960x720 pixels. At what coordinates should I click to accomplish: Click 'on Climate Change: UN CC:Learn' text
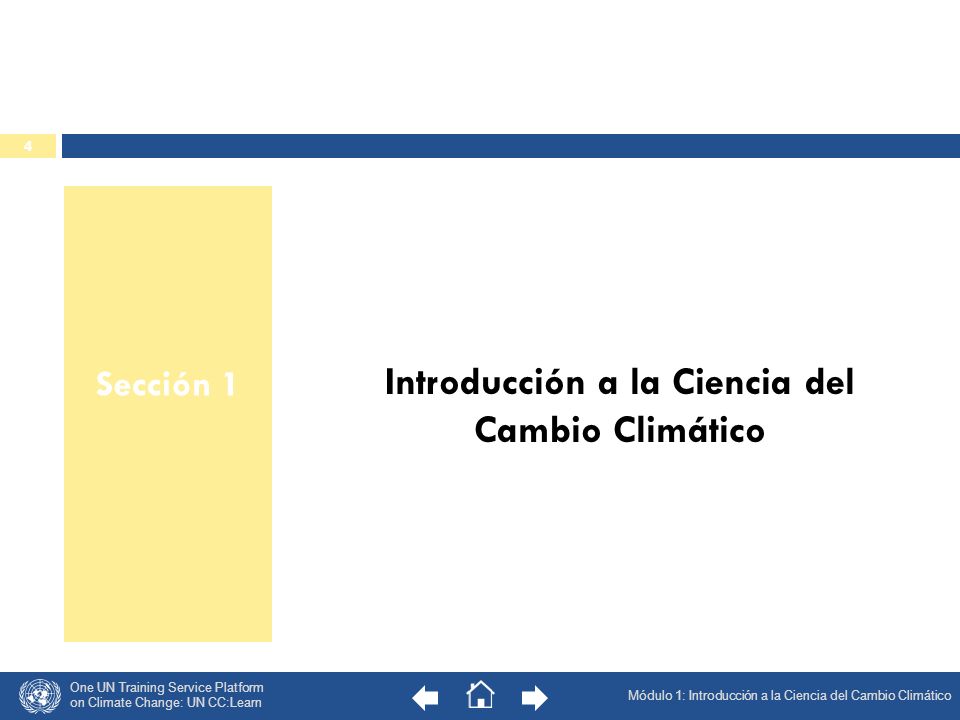(165, 703)
